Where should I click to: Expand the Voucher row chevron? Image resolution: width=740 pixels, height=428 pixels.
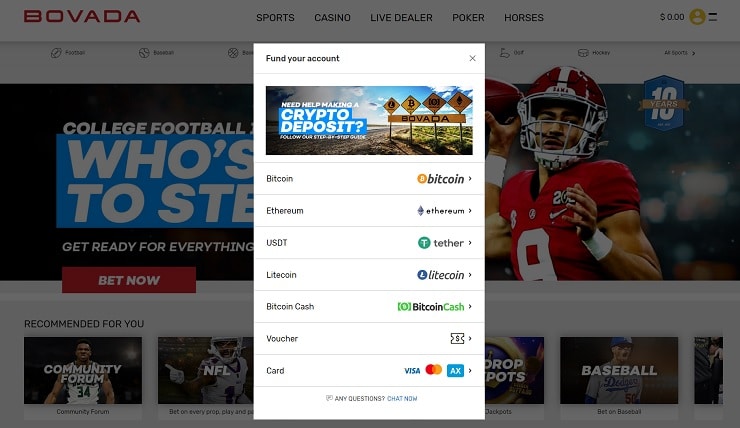click(470, 338)
